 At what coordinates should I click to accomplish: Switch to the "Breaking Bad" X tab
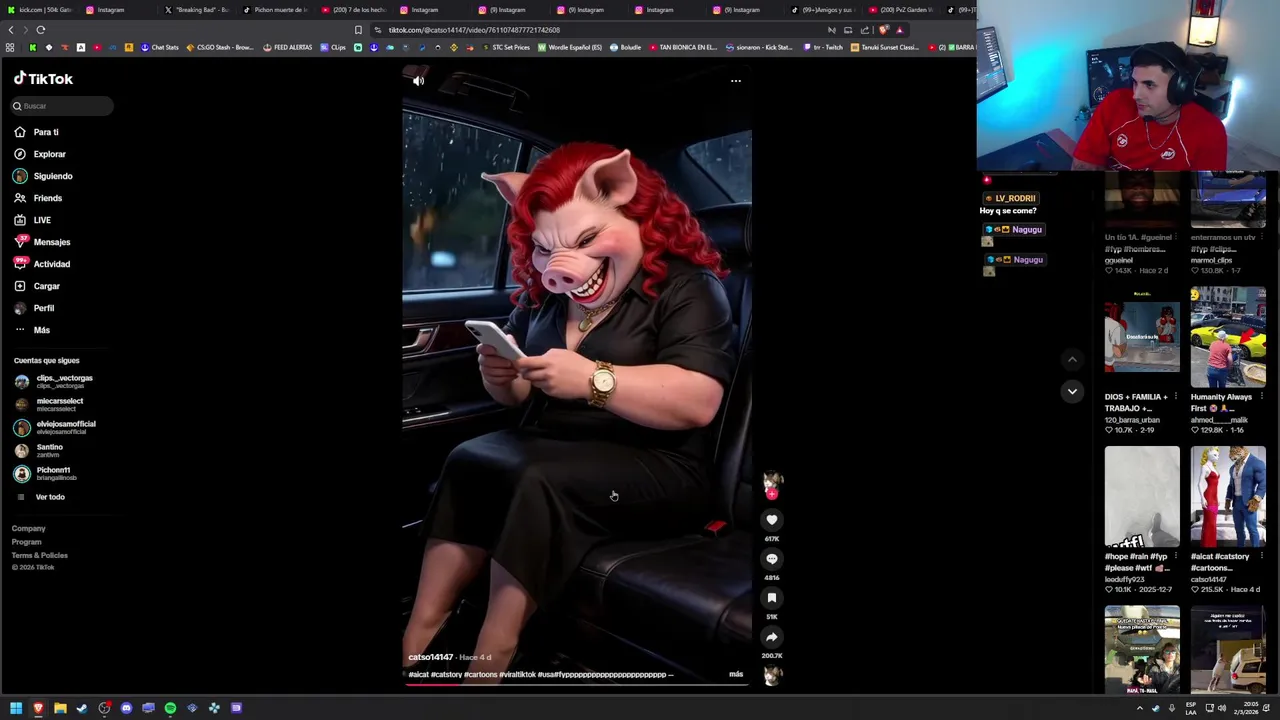point(197,10)
